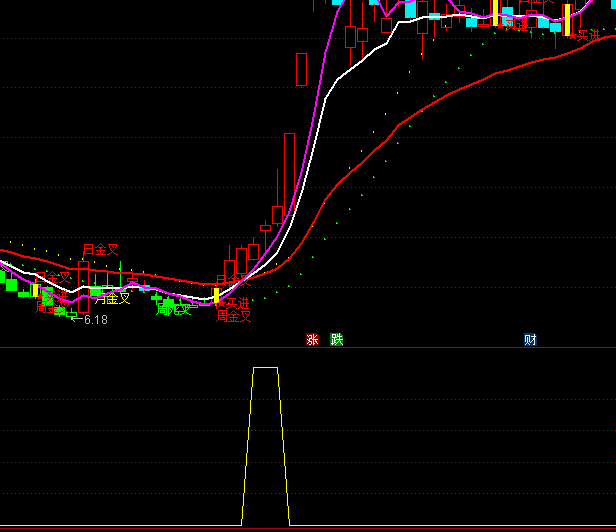This screenshot has height=532, width=616.
Task: Click the red 周金叉 label under 买进
Action: [233, 316]
